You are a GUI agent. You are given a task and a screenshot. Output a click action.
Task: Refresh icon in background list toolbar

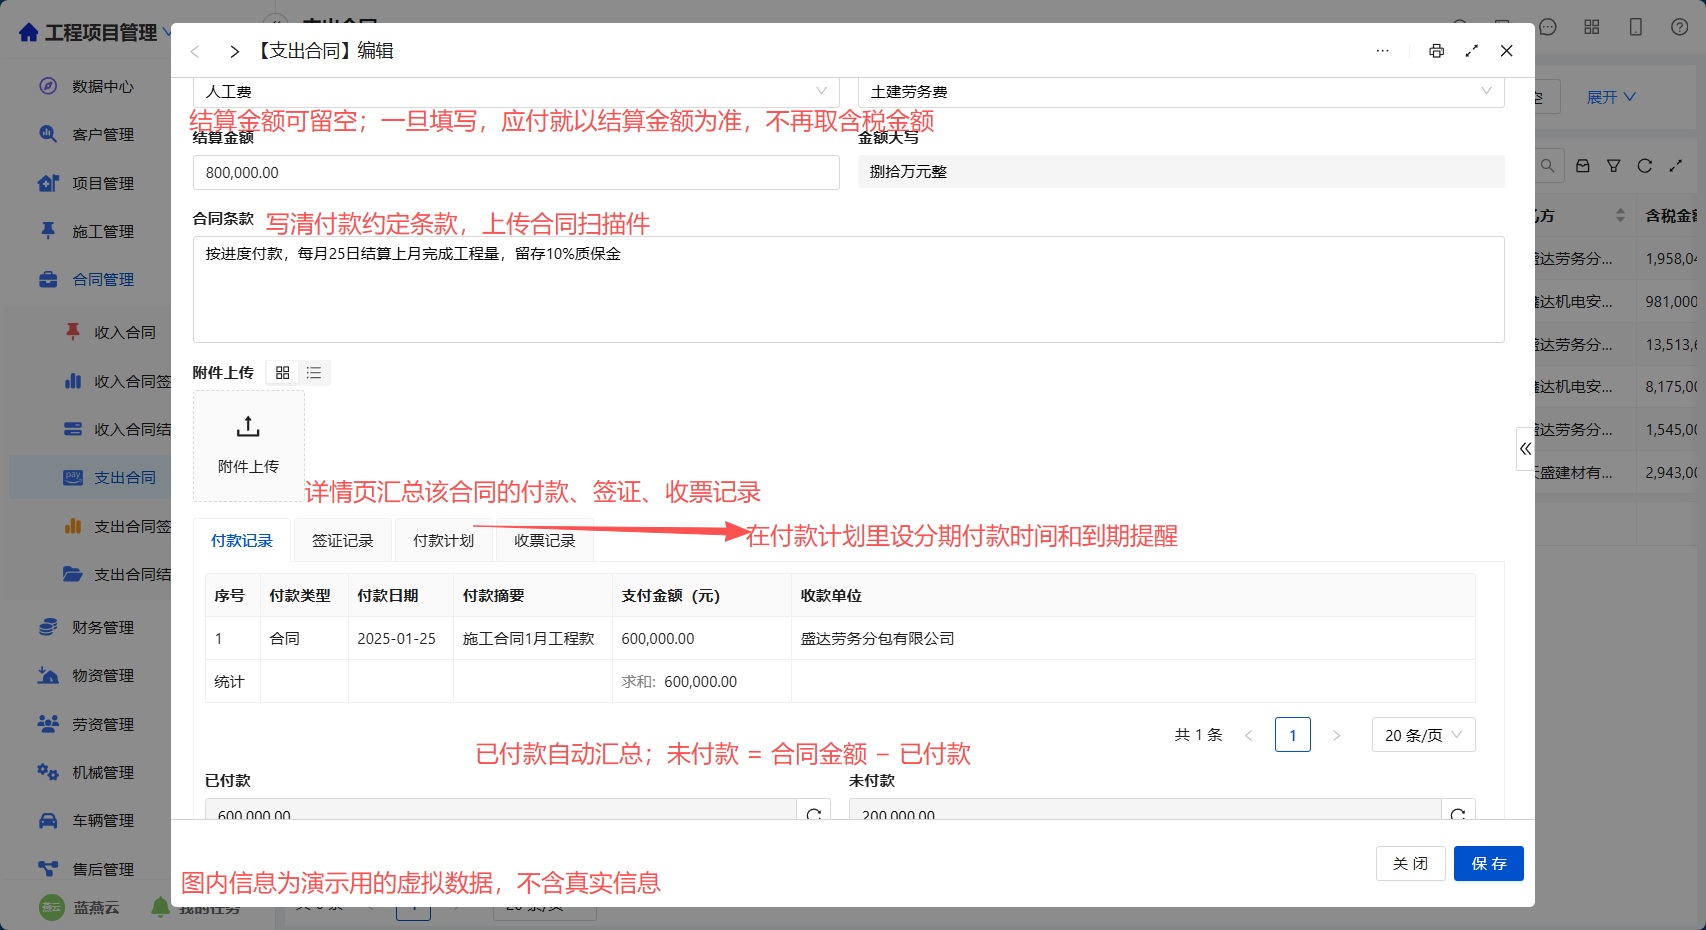pos(1644,166)
